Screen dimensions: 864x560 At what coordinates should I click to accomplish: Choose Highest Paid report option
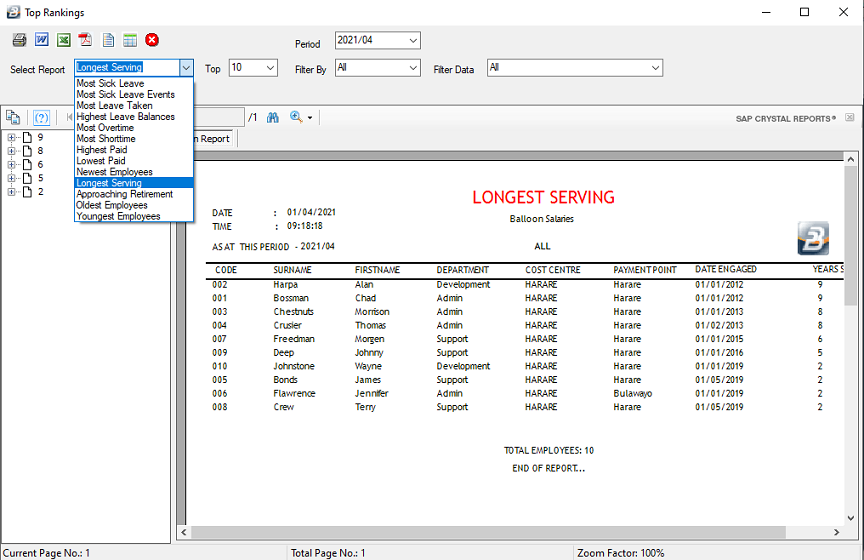pos(134,149)
